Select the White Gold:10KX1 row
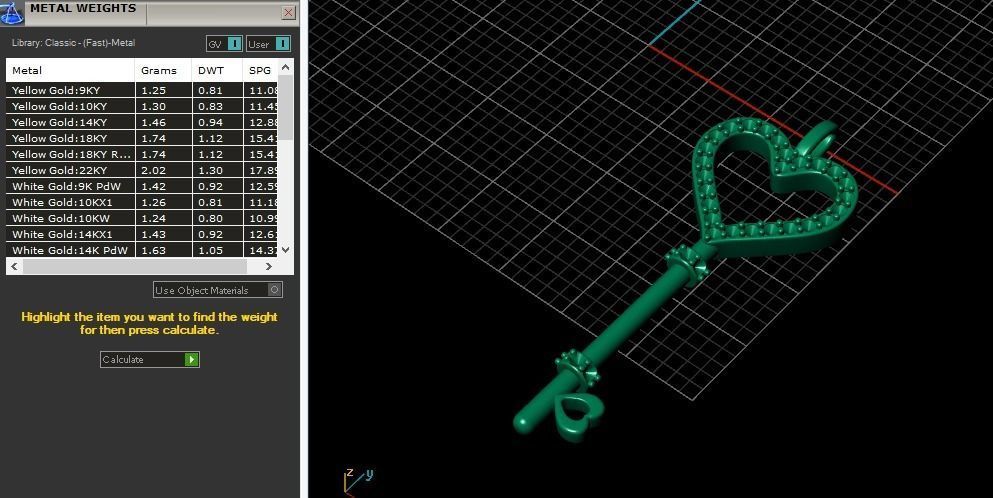 click(x=142, y=202)
